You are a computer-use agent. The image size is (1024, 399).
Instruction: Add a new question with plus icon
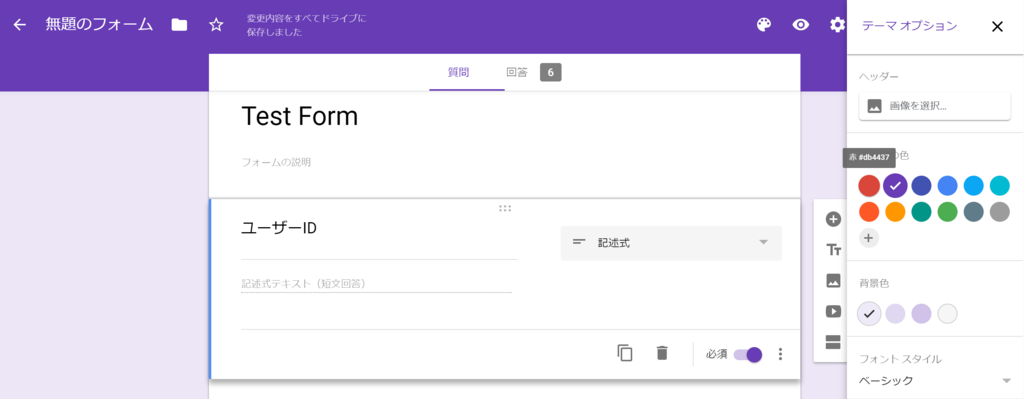(x=833, y=219)
